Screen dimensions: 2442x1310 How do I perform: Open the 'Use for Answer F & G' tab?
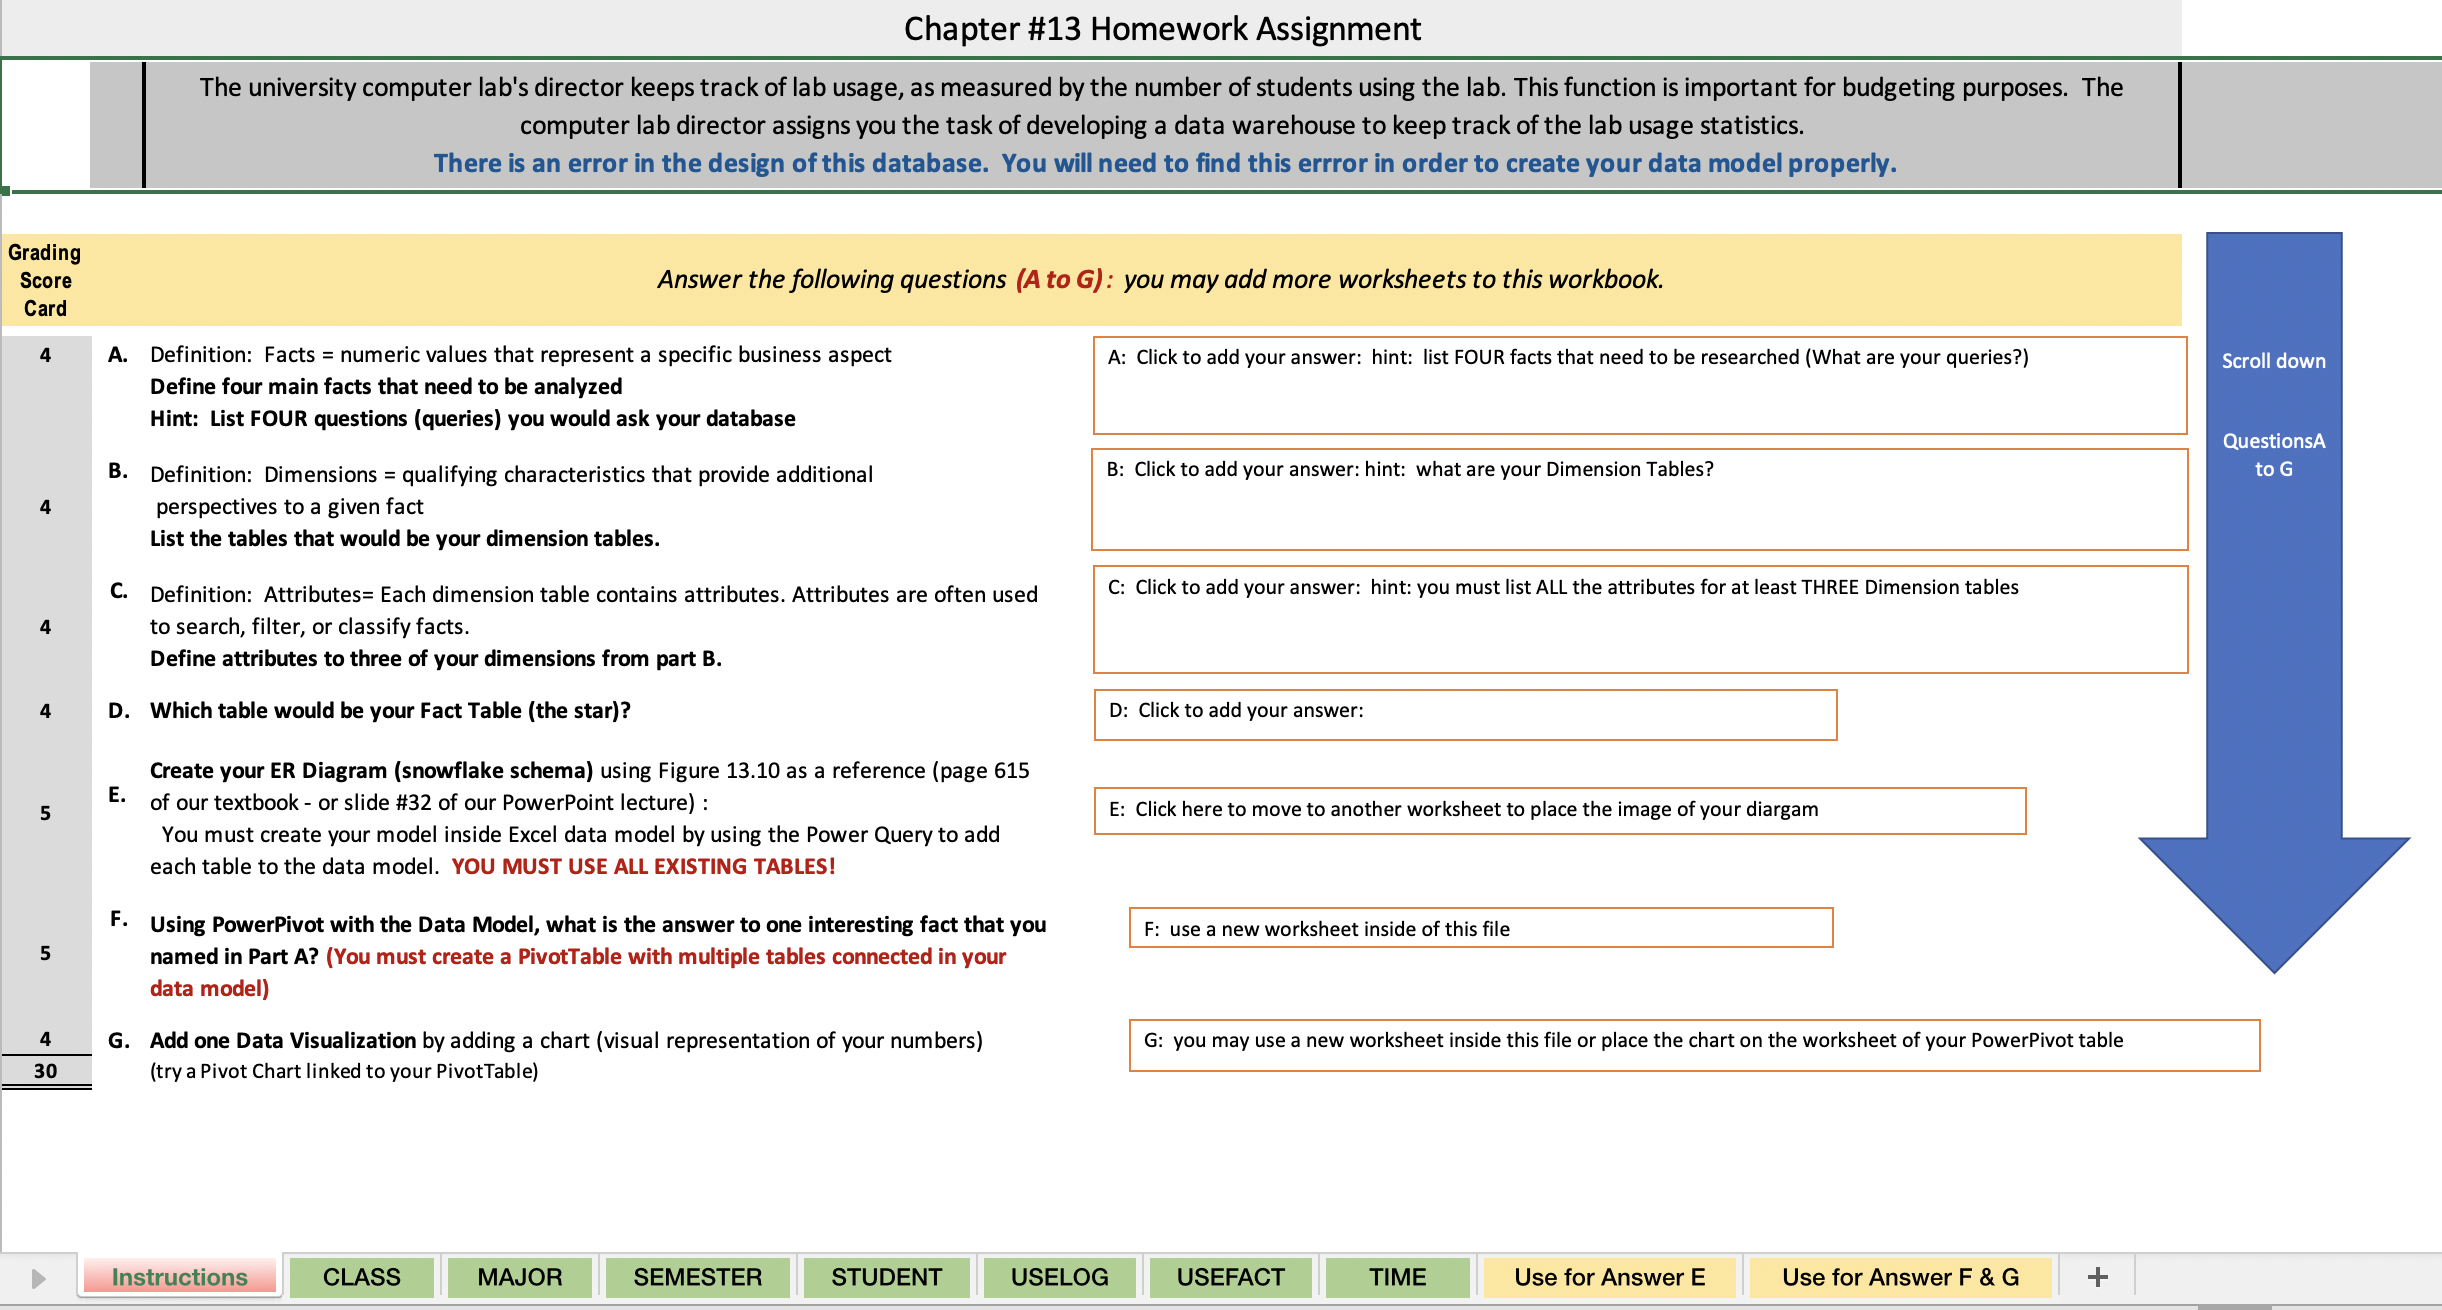click(x=1899, y=1276)
